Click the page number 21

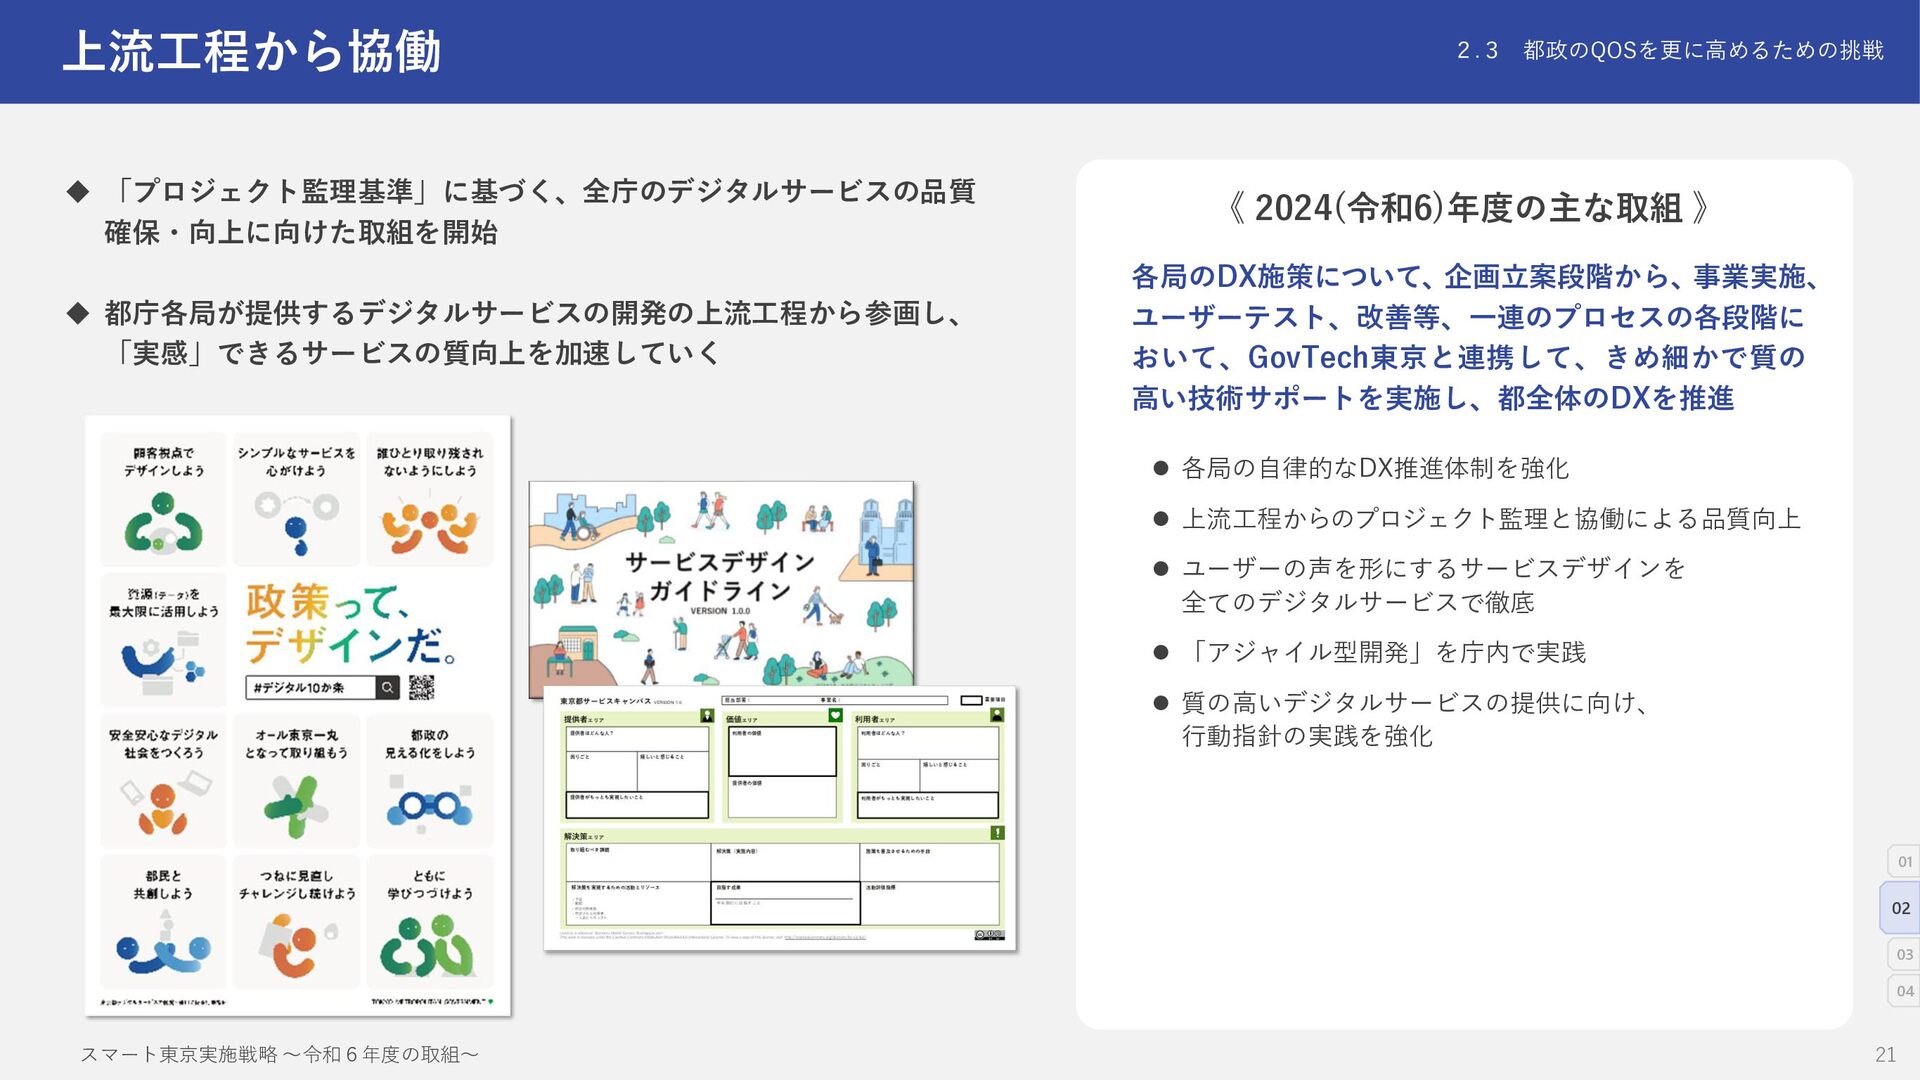click(x=1884, y=1054)
